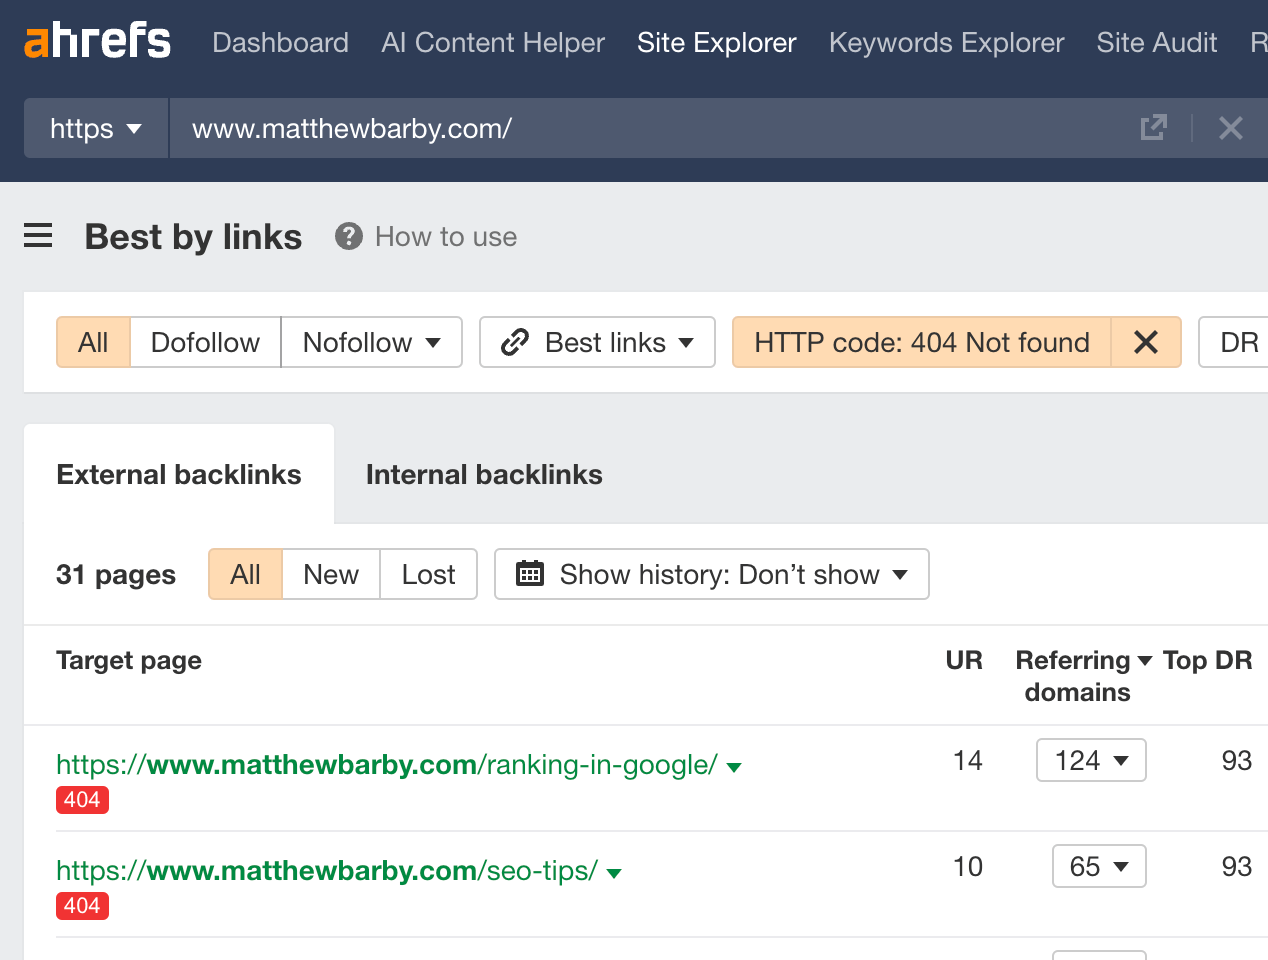Screen dimensions: 1268x960
Task: Click inside the site URL input field
Action: 450,128
